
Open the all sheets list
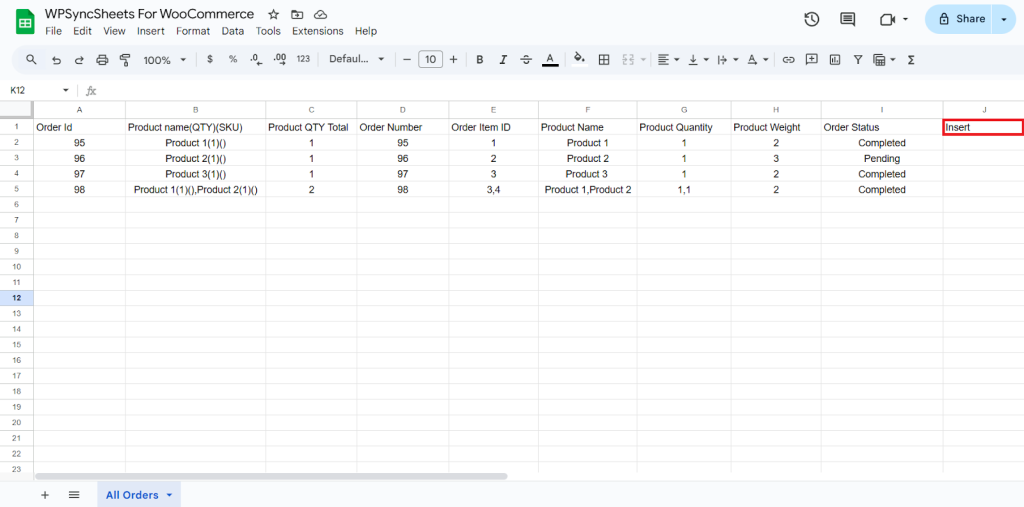click(74, 495)
